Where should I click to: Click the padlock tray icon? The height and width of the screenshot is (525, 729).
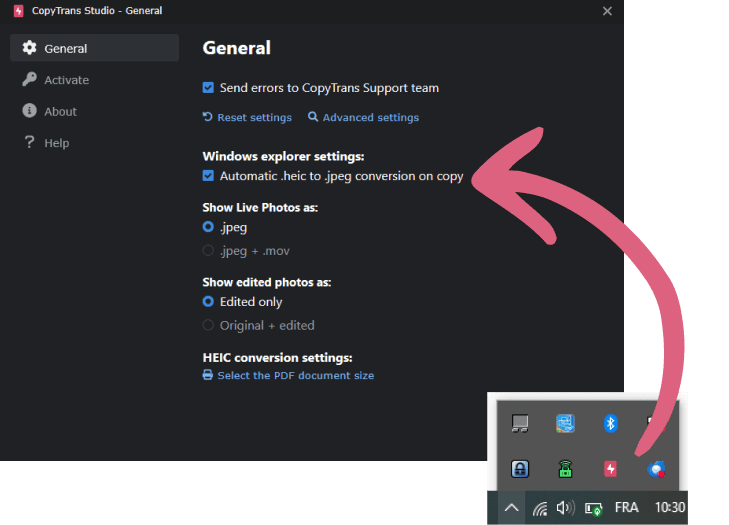(520, 469)
